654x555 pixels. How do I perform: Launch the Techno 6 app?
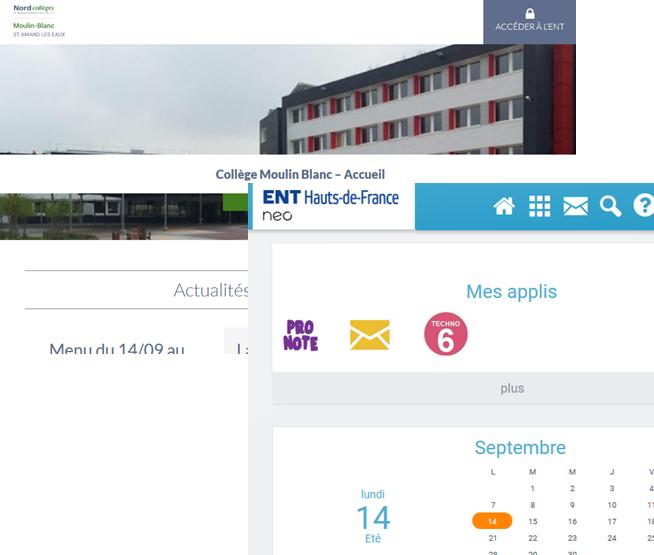(446, 334)
